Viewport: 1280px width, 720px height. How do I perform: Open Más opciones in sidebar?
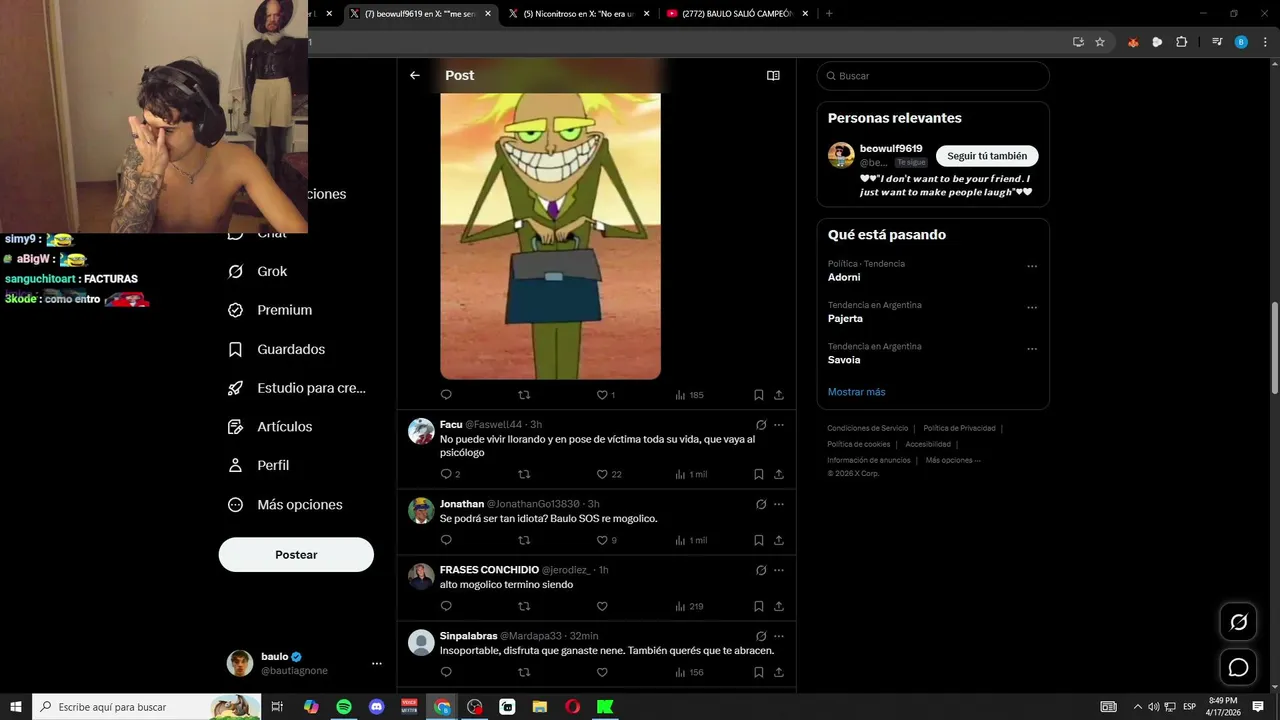(x=285, y=505)
